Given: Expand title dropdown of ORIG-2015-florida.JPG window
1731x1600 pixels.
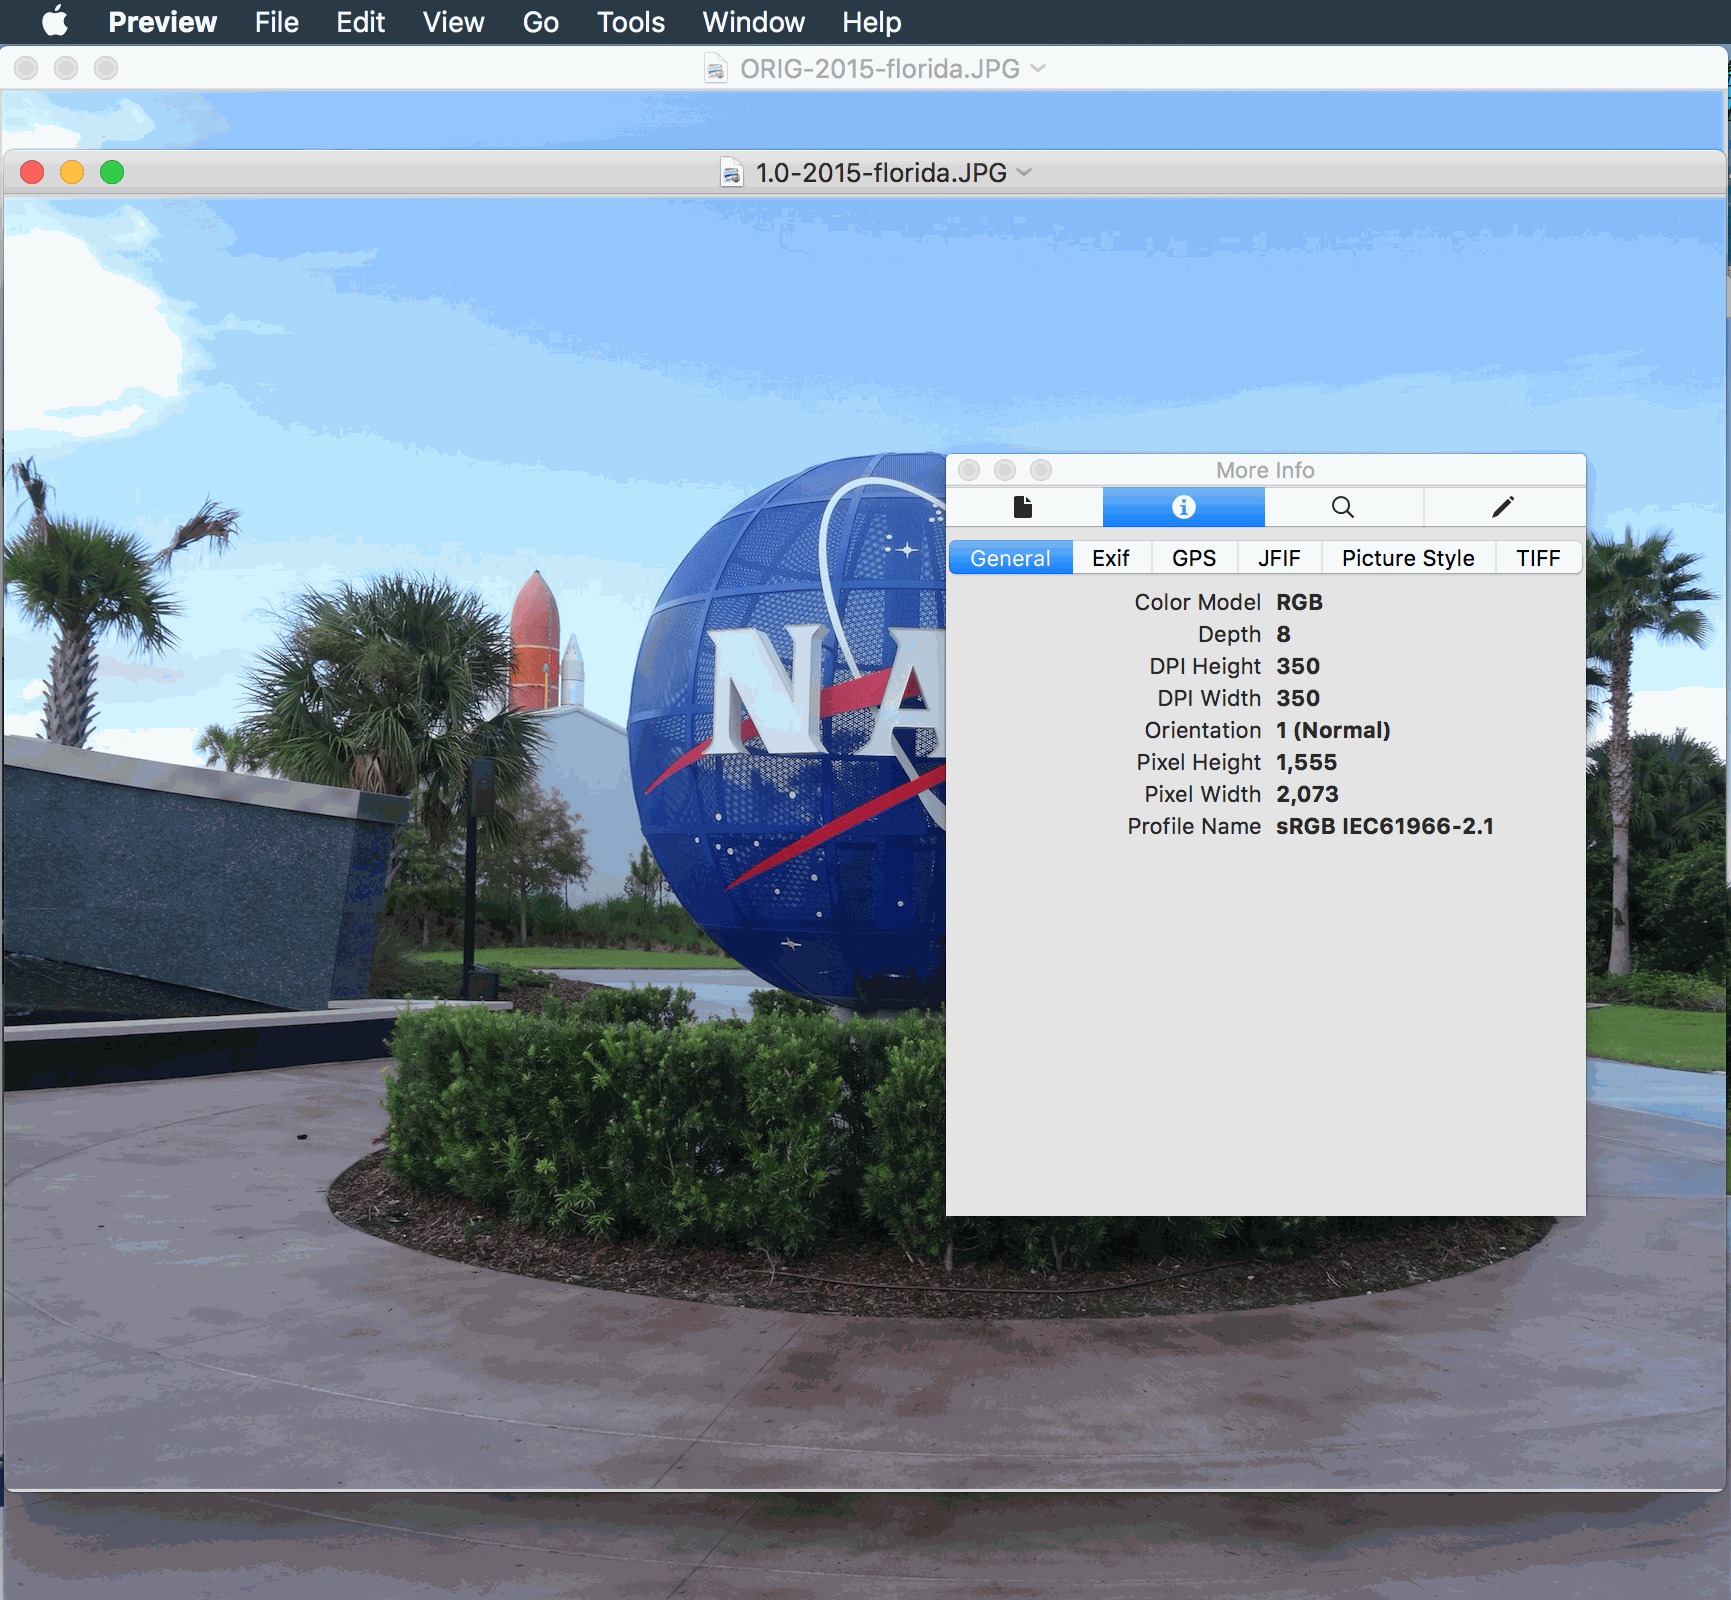Looking at the screenshot, I should coord(1038,68).
